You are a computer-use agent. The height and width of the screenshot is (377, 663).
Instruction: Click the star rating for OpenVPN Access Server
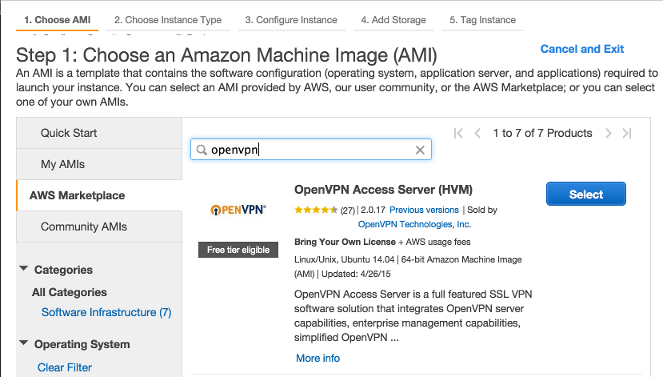316,210
